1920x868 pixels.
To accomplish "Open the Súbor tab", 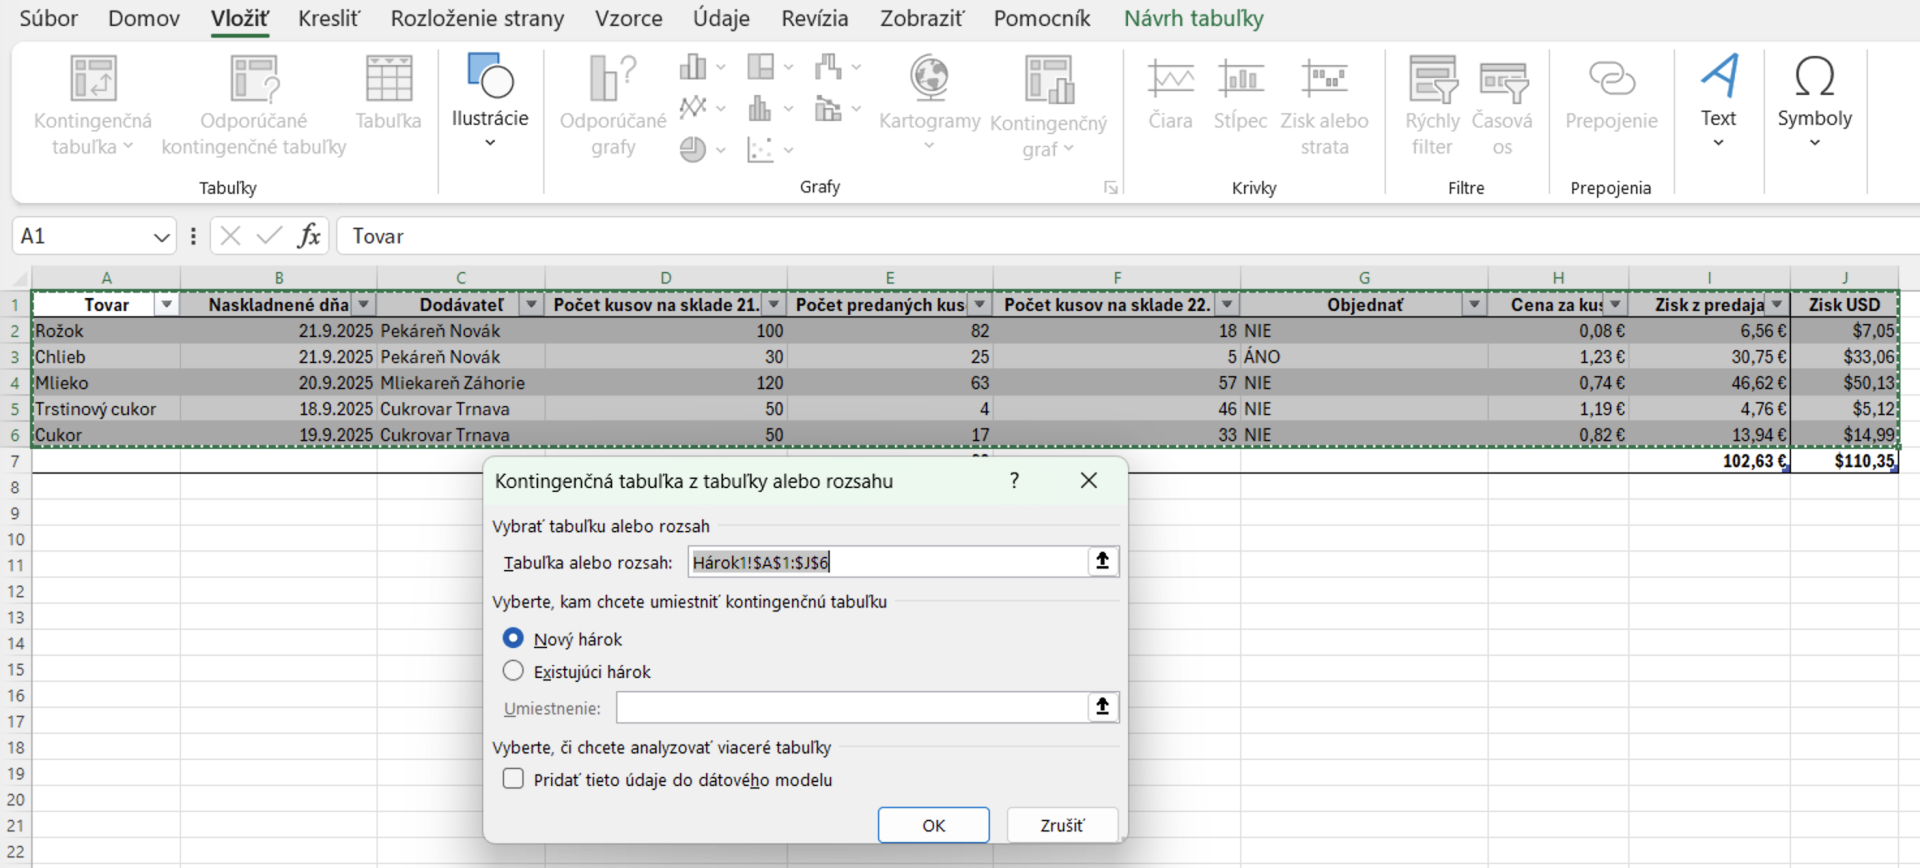I will (48, 18).
